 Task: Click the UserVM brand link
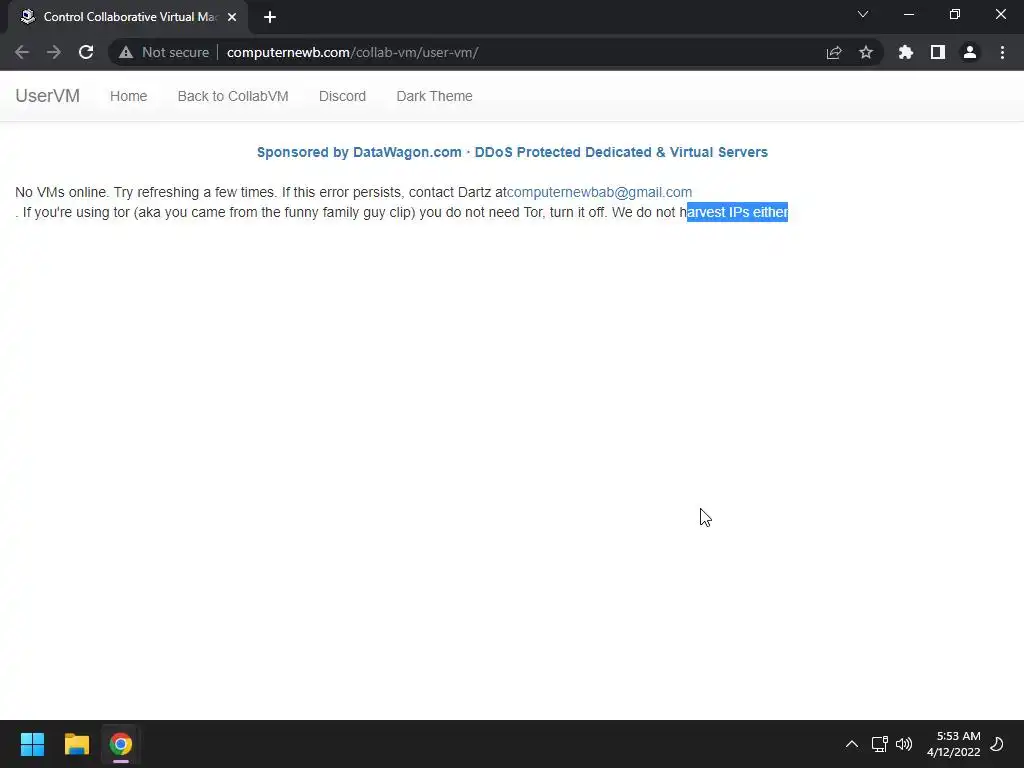[x=48, y=96]
